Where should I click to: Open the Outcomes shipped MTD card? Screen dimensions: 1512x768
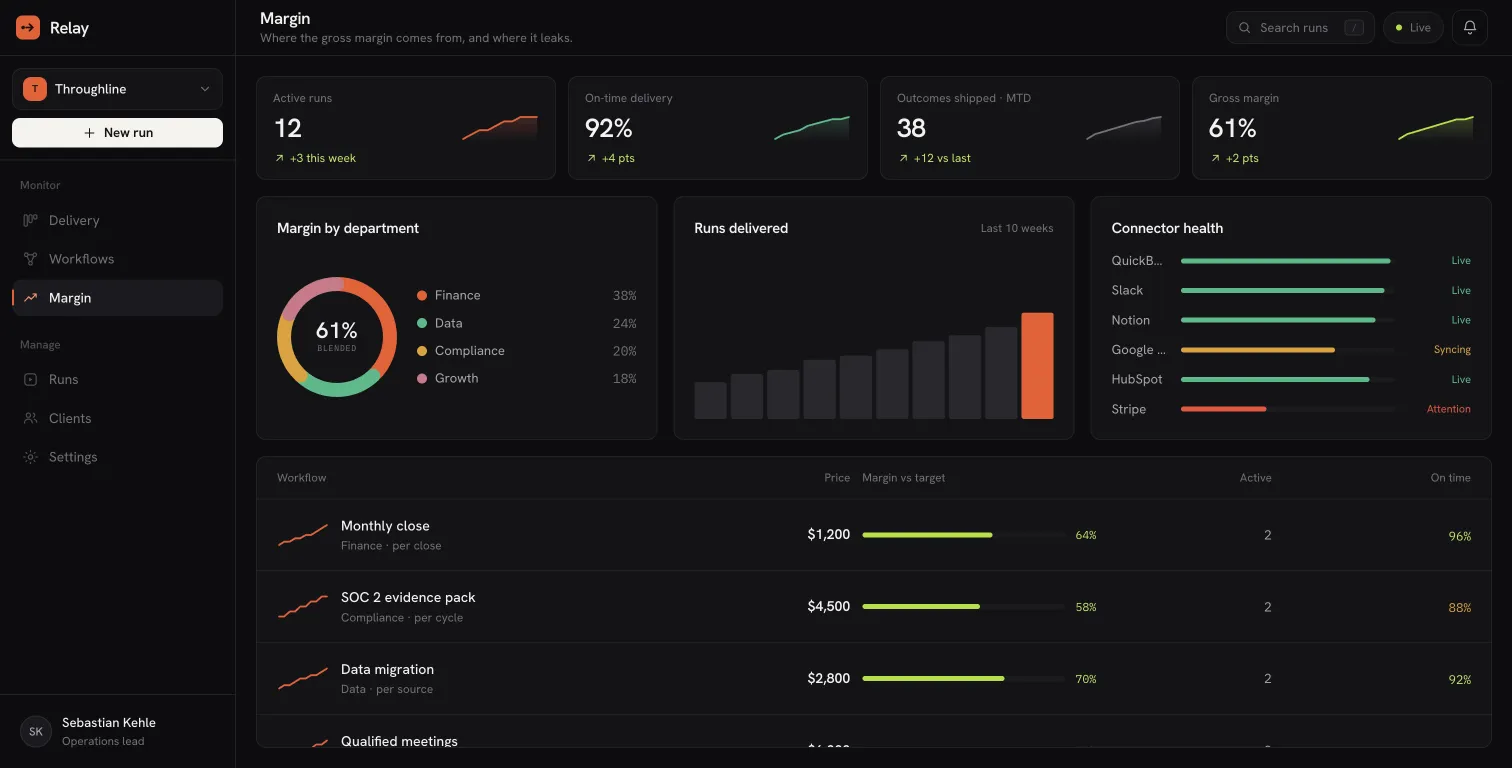[1030, 128]
